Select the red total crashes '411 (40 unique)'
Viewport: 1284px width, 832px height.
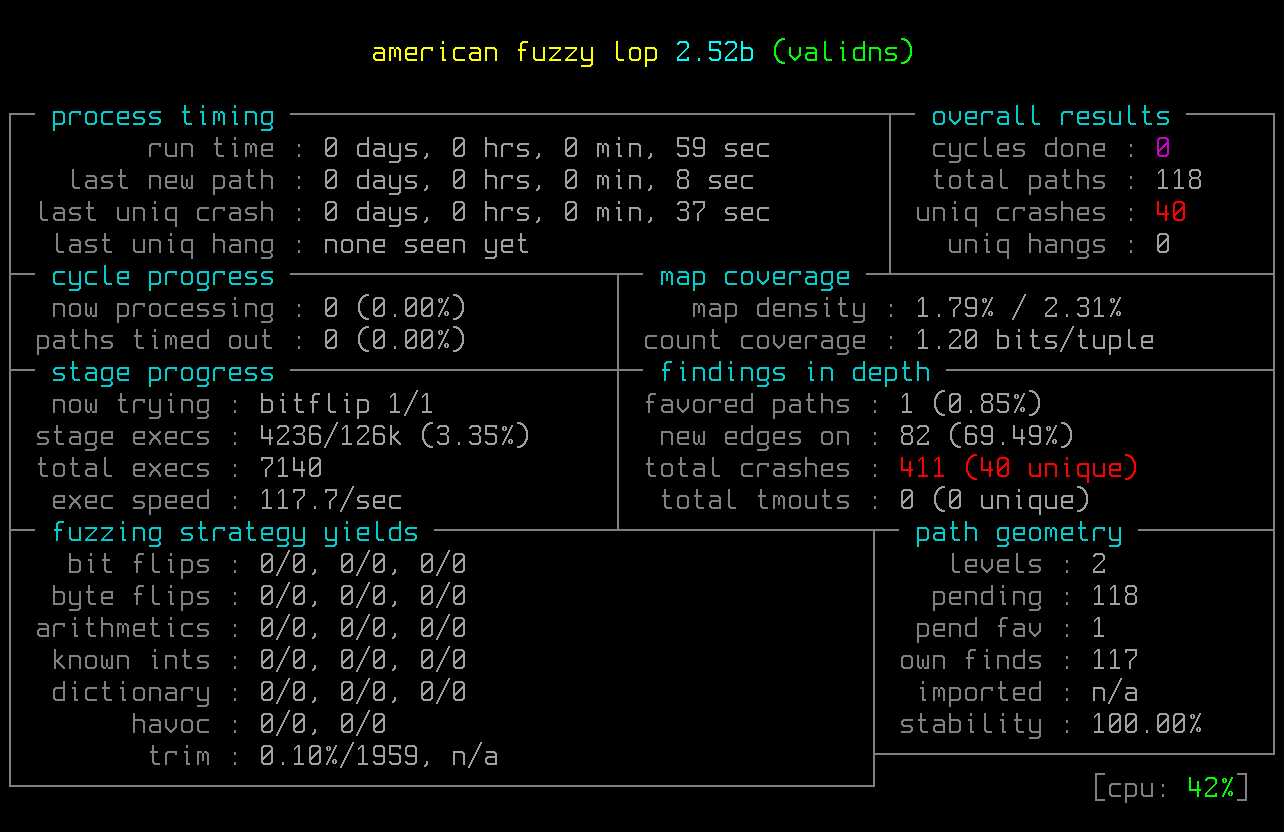(1019, 469)
